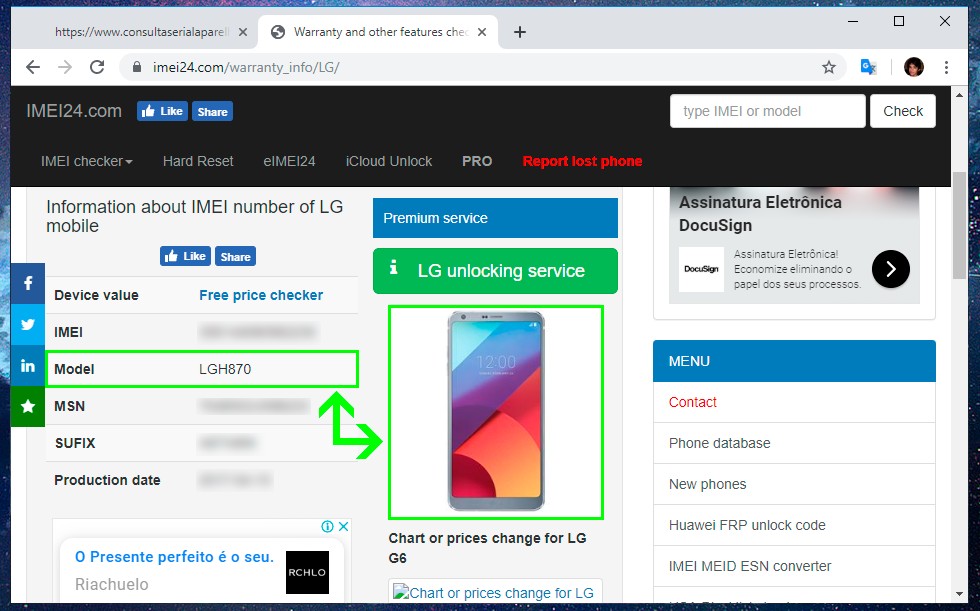Click the DocuSign ad arrow button
Image resolution: width=980 pixels, height=611 pixels.
pyautogui.click(x=890, y=269)
